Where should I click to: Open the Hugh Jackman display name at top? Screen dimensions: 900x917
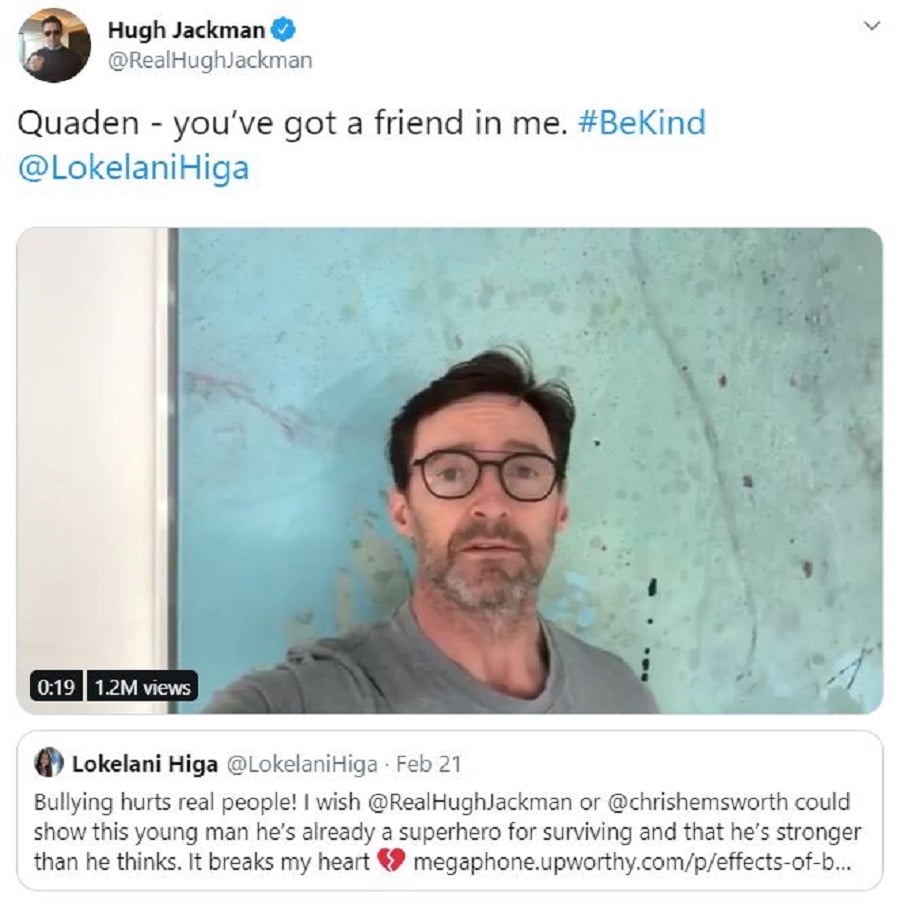click(186, 30)
